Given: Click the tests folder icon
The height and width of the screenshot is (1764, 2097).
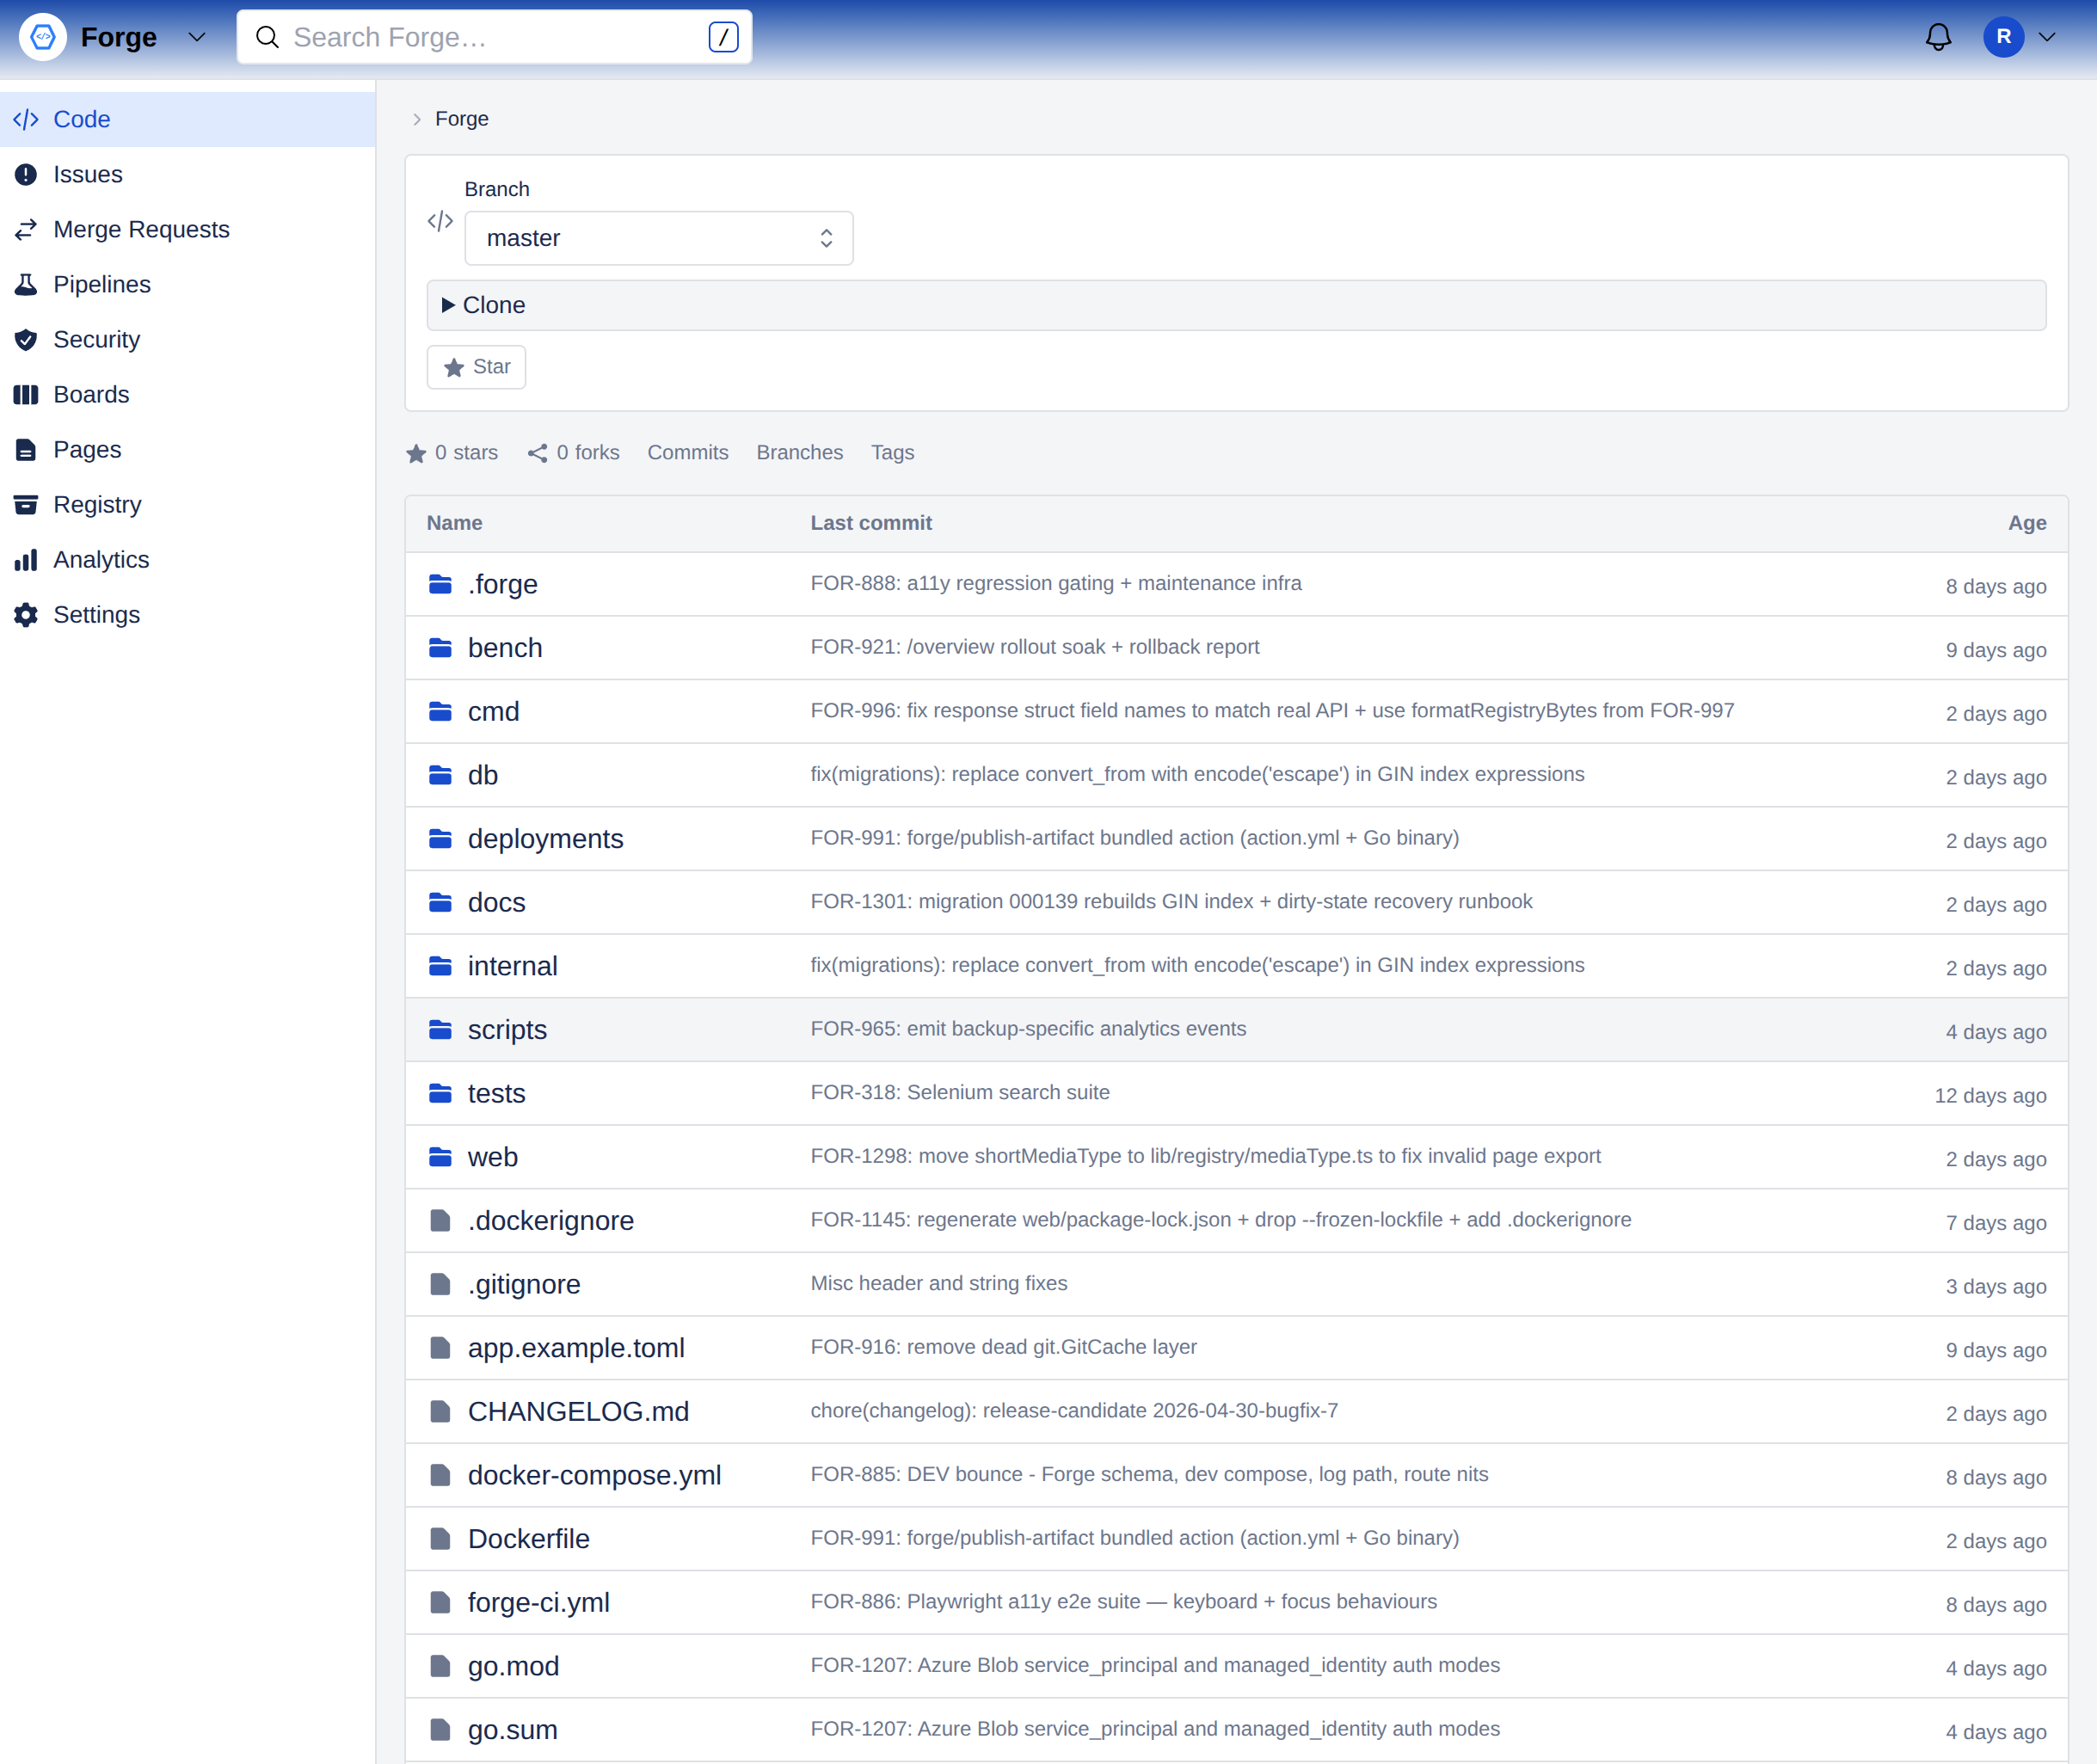Looking at the screenshot, I should (440, 1093).
